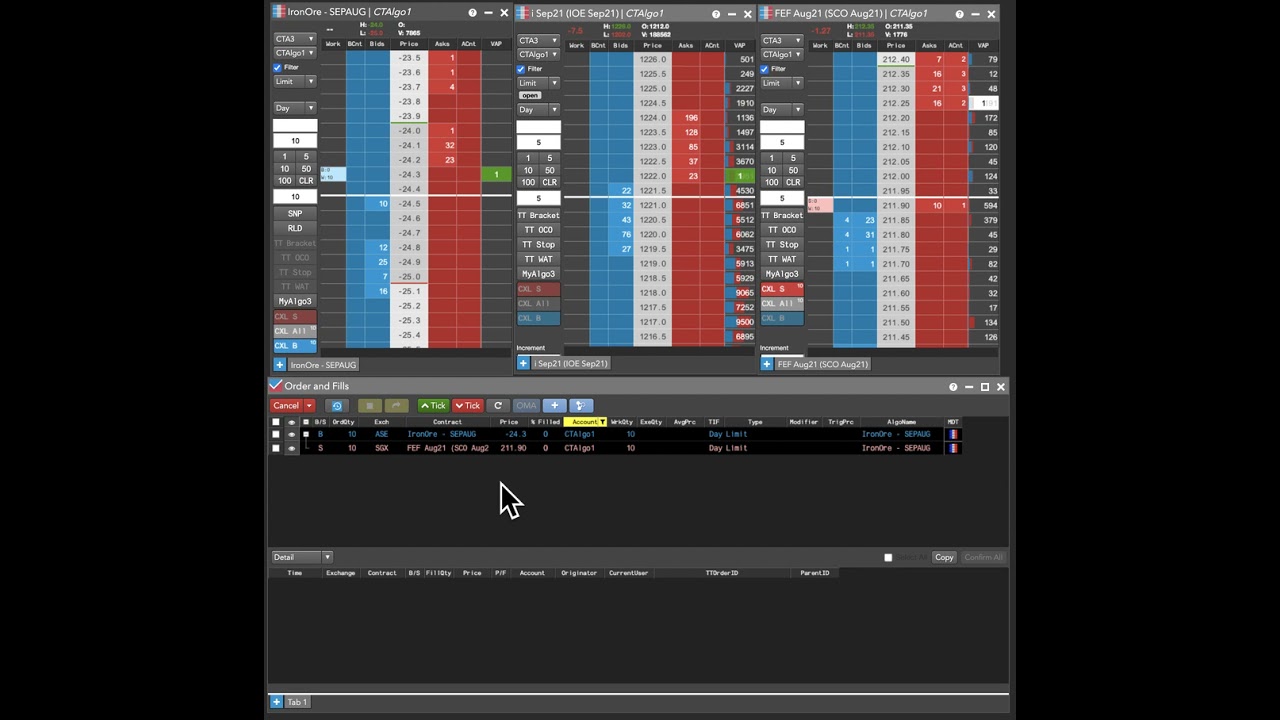Open Limit order type dropdown in IronOre window

pos(295,81)
